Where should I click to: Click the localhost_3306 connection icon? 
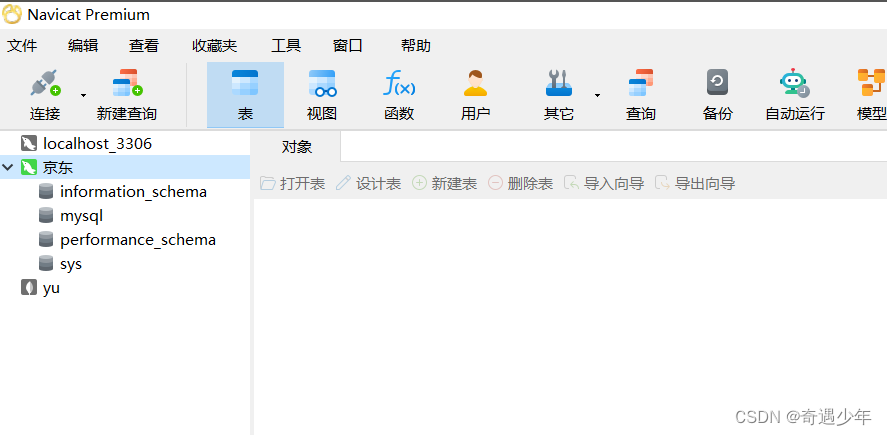click(29, 144)
